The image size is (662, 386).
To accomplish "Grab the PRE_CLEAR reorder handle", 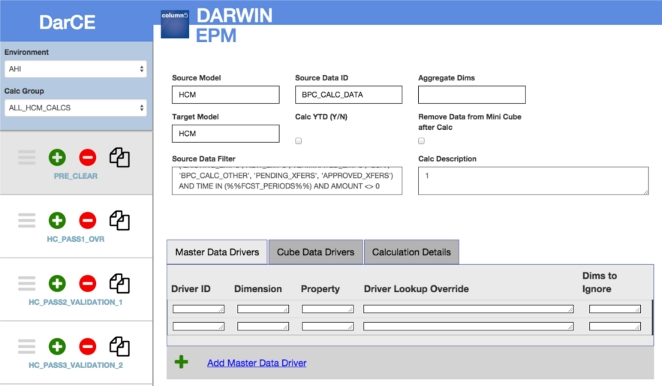I will tap(27, 157).
